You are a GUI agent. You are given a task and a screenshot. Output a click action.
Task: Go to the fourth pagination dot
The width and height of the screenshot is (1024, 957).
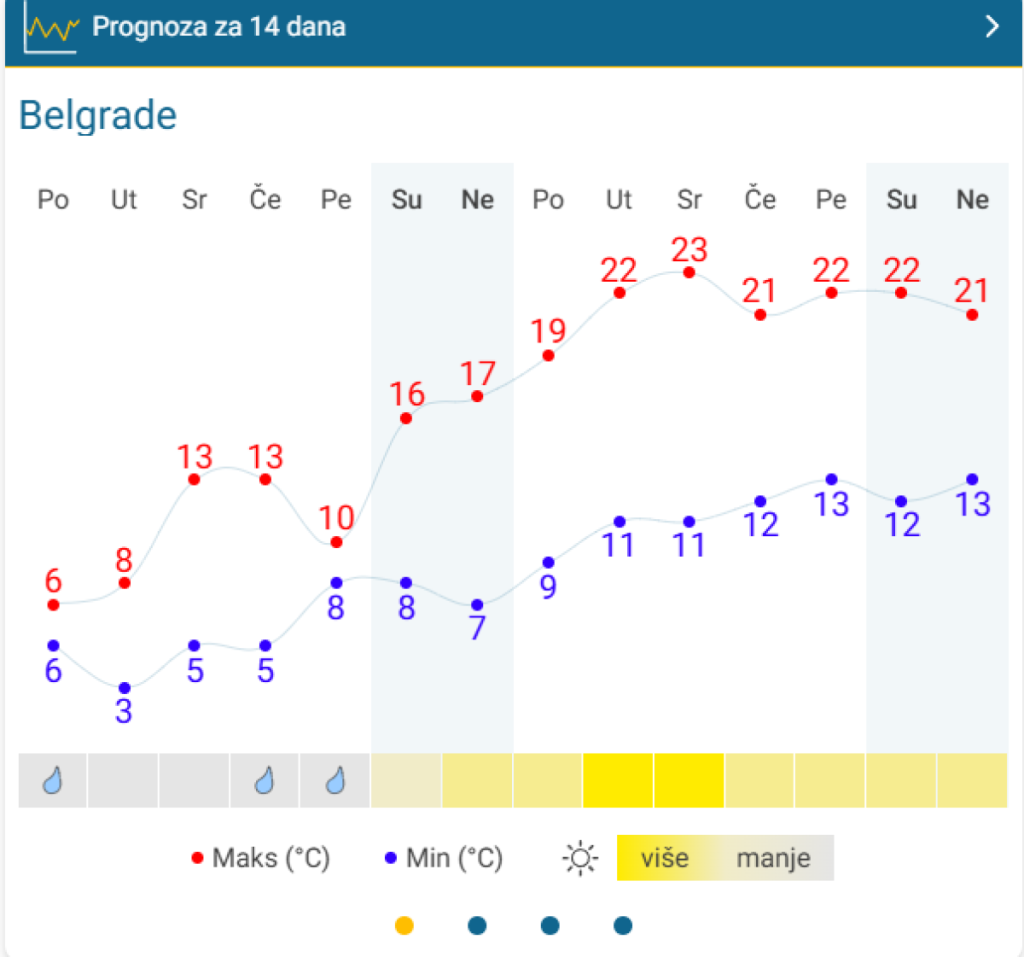[x=623, y=926]
